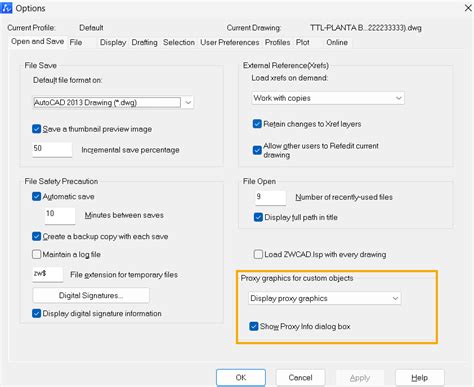474x387 pixels.
Task: Enable Maintain a log file checkbox
Action: coord(36,254)
